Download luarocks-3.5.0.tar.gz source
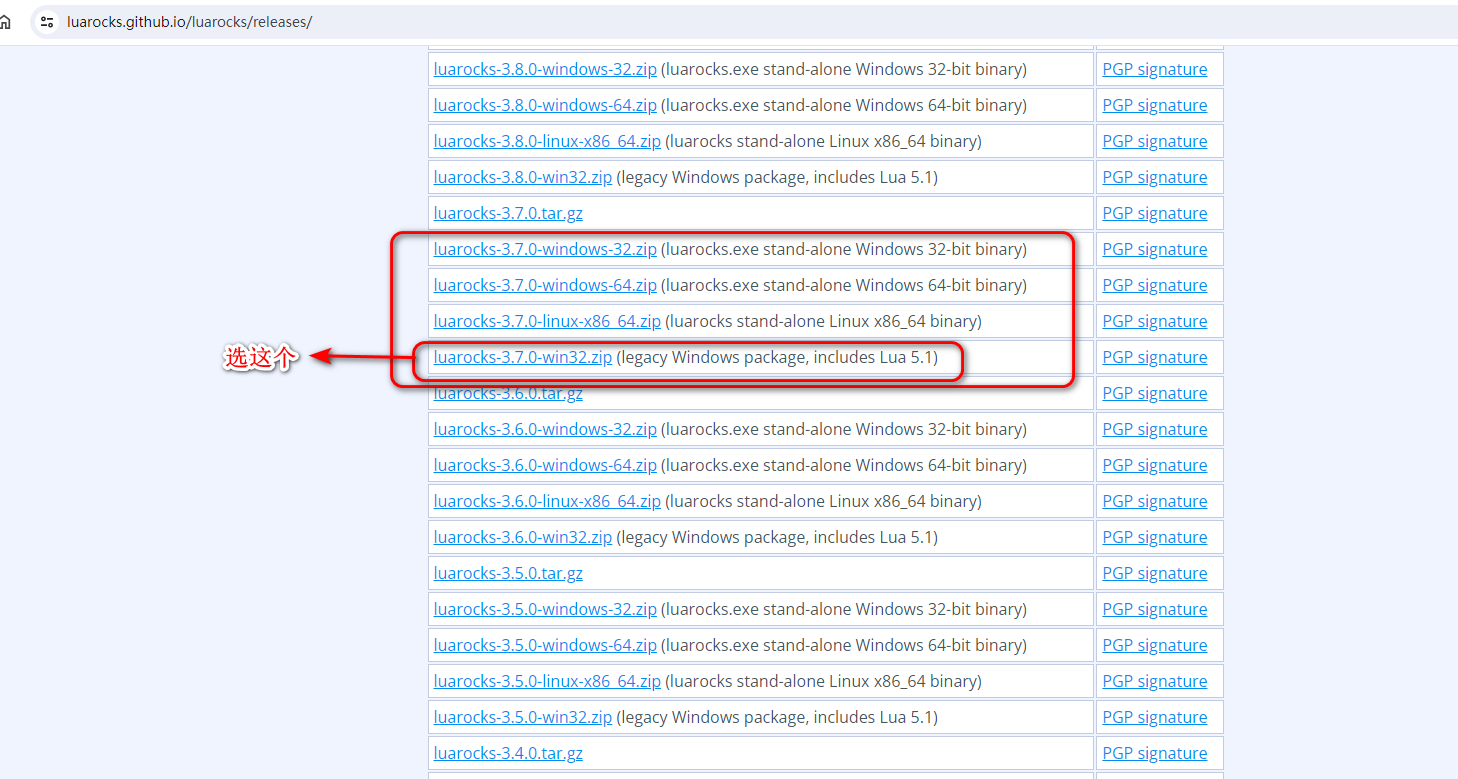Screen dimensions: 1458x779 508,573
